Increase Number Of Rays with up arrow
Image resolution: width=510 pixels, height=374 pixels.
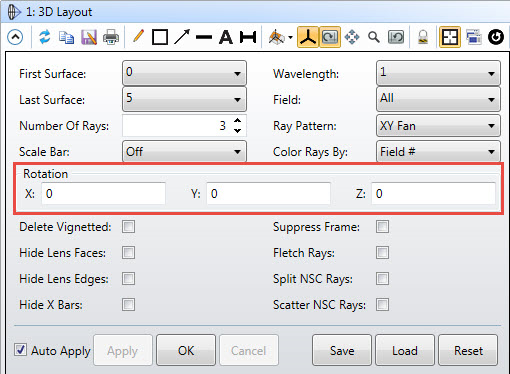click(237, 121)
